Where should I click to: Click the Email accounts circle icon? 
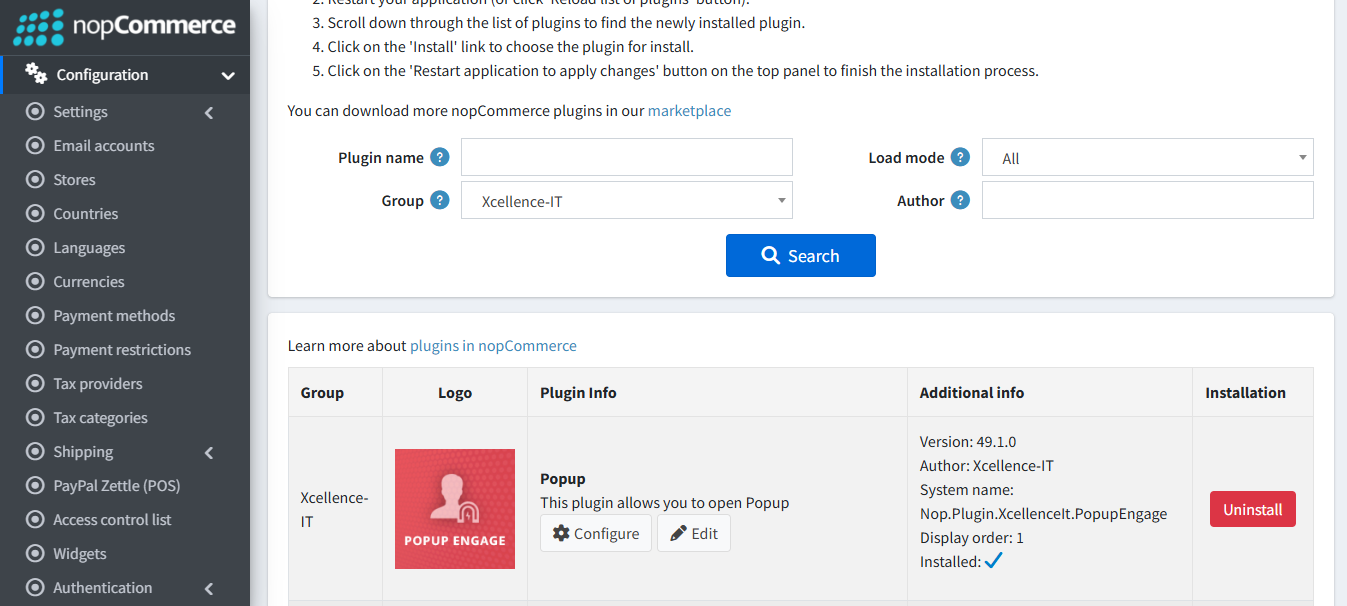coord(36,146)
